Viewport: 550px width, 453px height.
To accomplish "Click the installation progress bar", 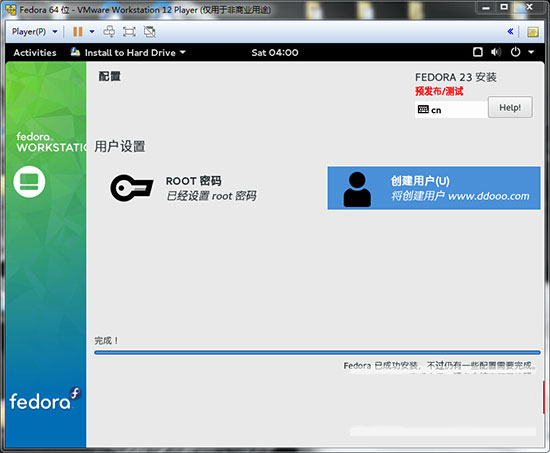I will pos(317,352).
